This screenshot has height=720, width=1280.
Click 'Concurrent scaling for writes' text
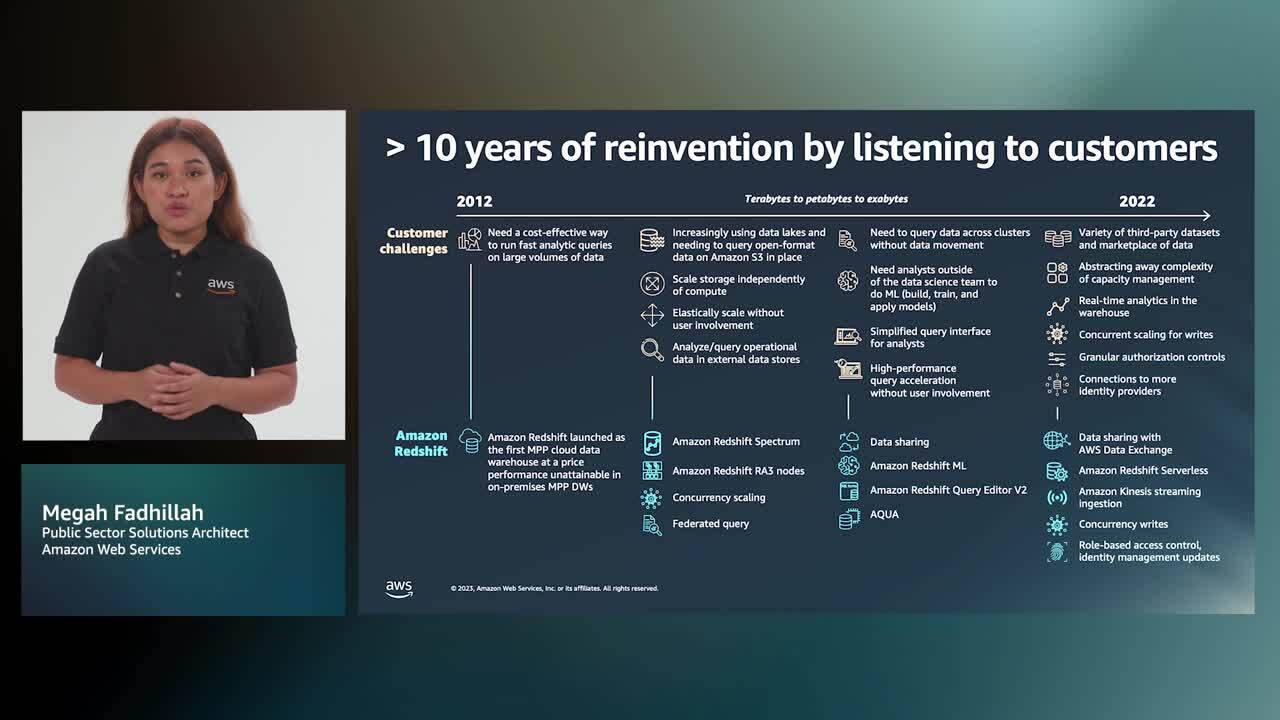1146,335
